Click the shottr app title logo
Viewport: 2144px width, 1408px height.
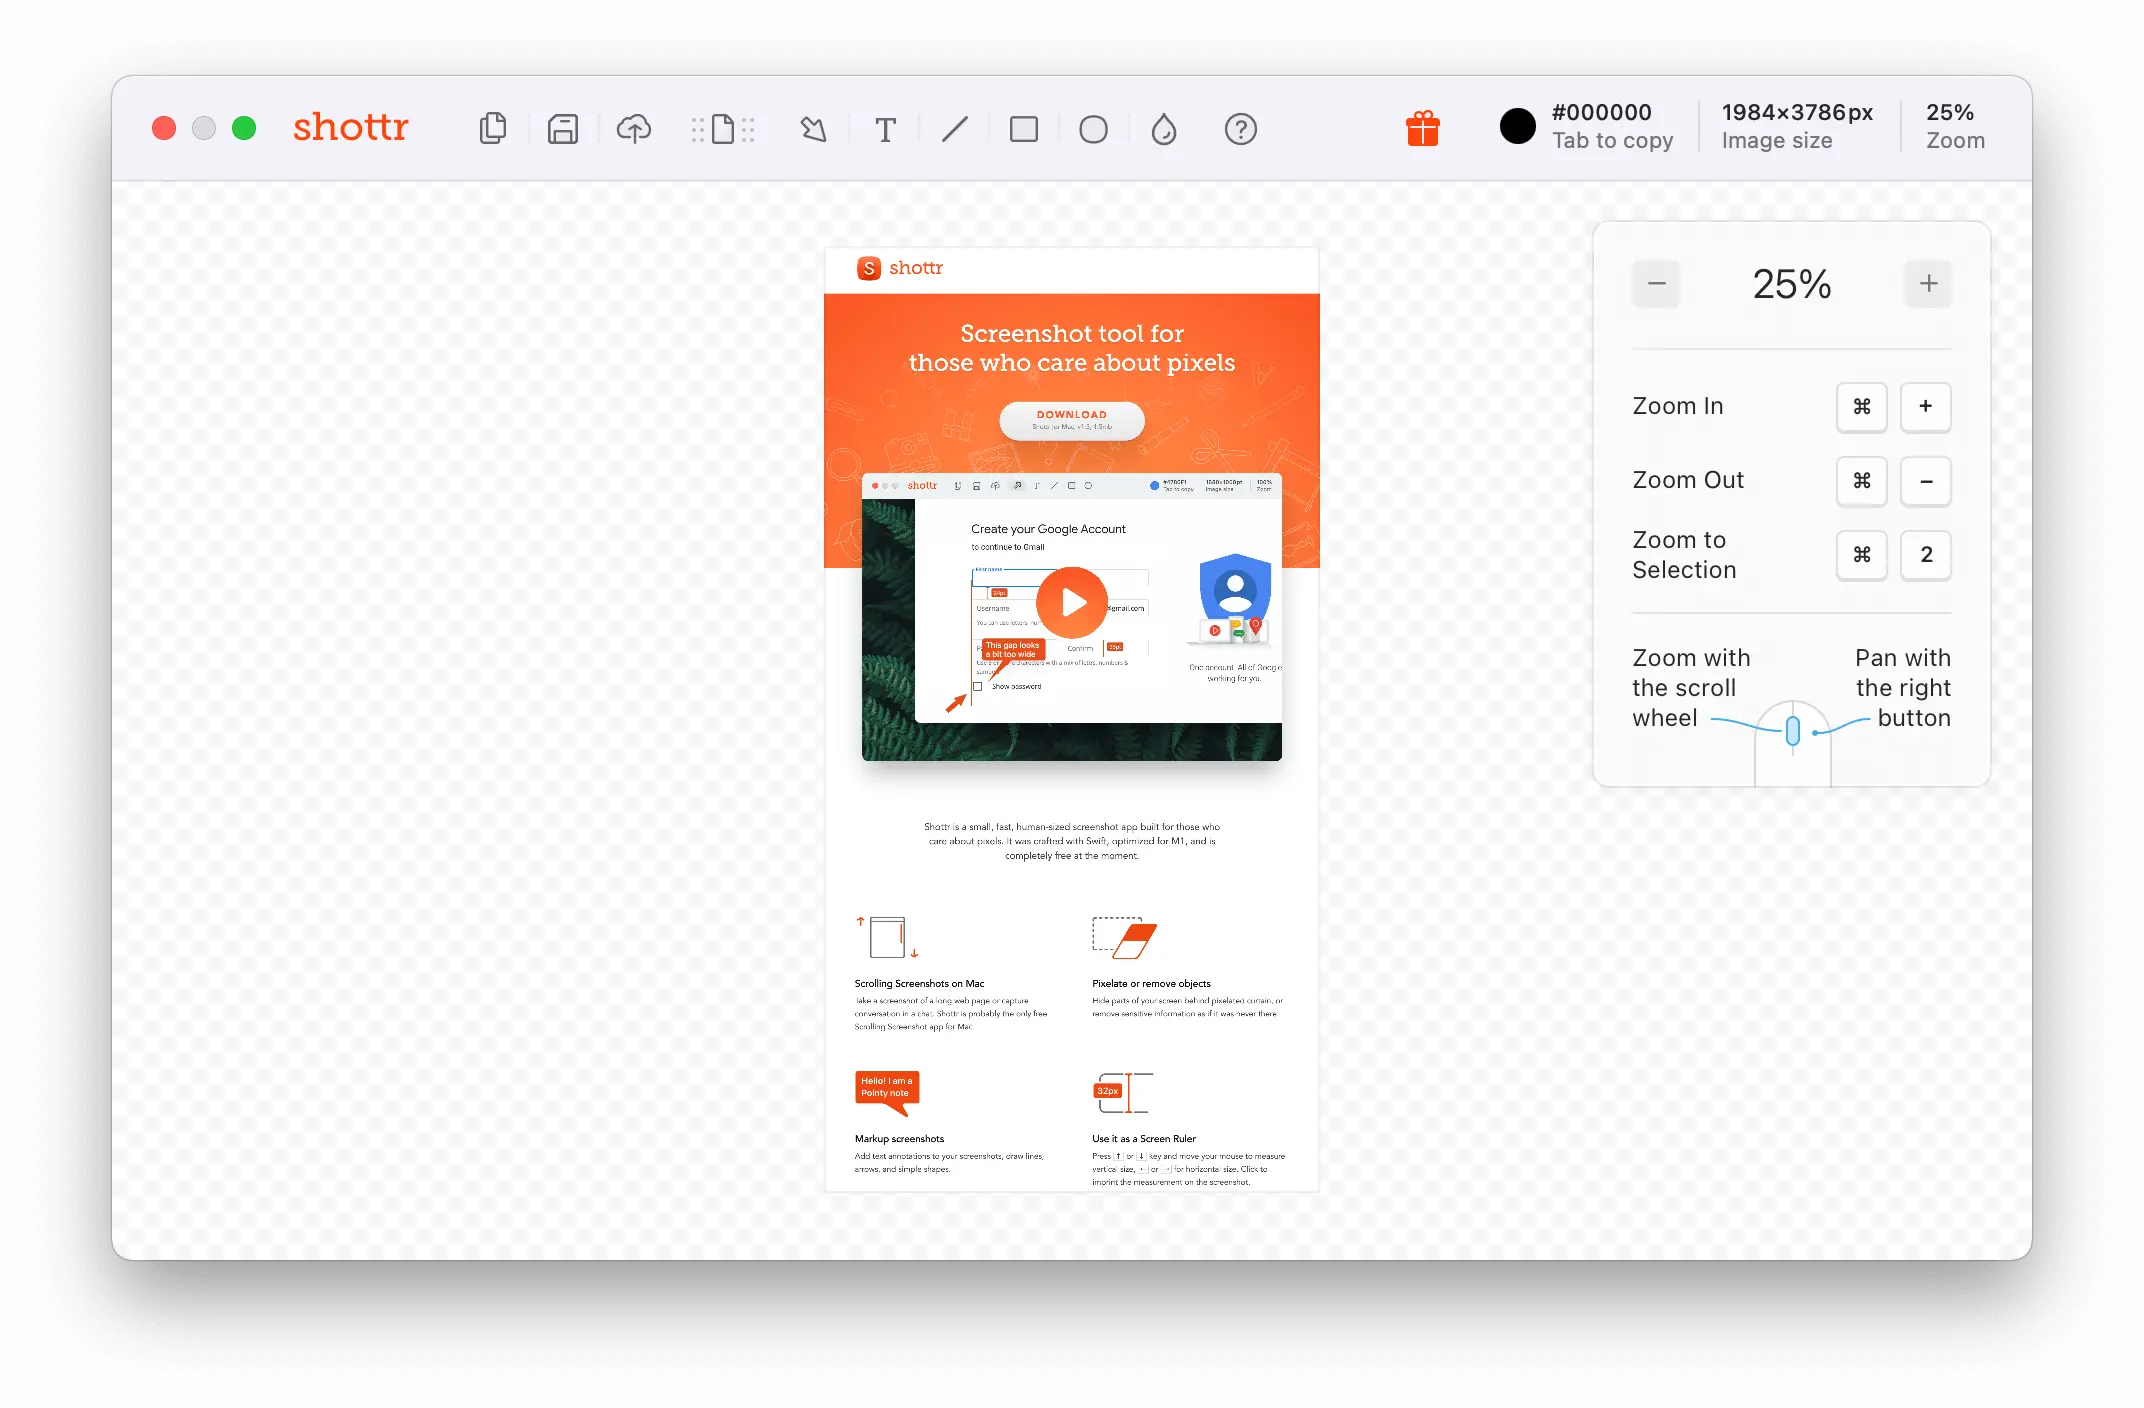click(x=351, y=127)
